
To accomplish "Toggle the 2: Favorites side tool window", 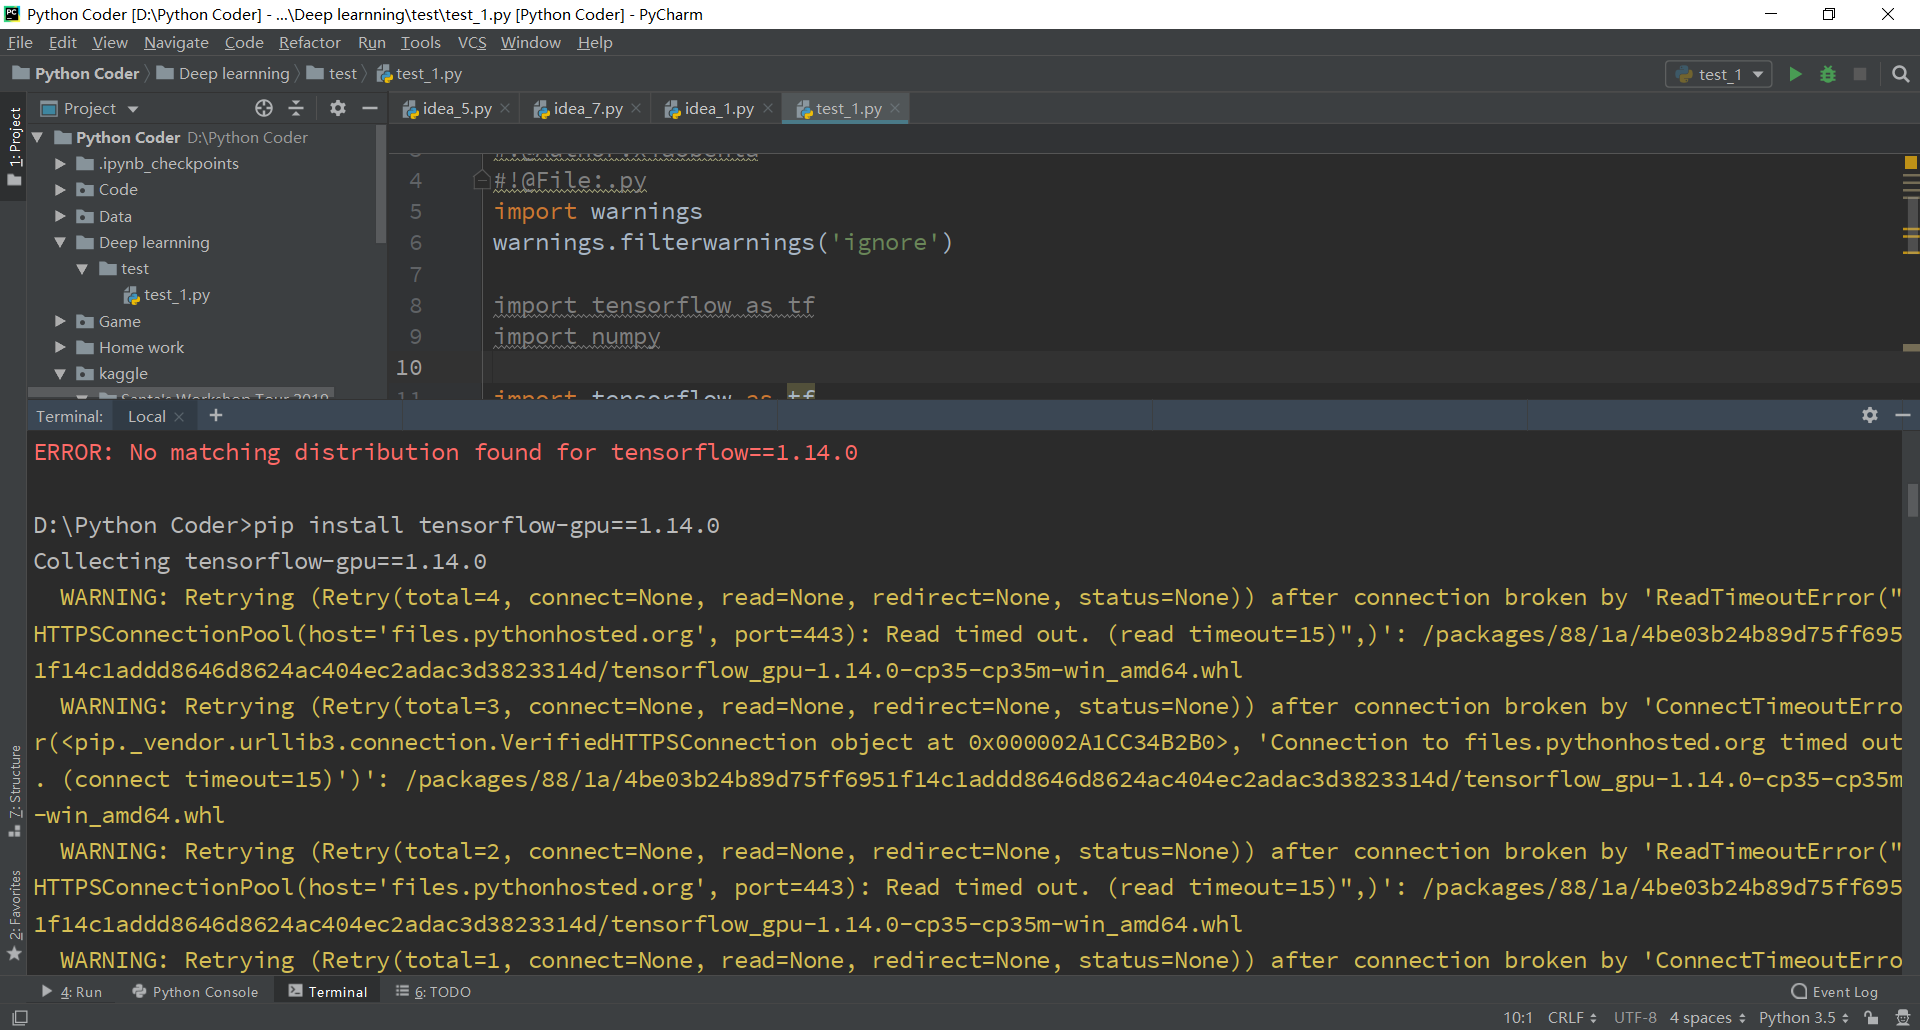I will pyautogui.click(x=14, y=915).
